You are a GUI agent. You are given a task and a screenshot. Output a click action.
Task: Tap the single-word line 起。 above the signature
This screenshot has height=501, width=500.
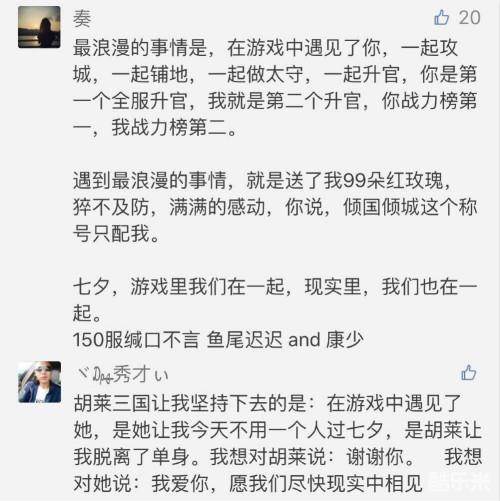[87, 313]
